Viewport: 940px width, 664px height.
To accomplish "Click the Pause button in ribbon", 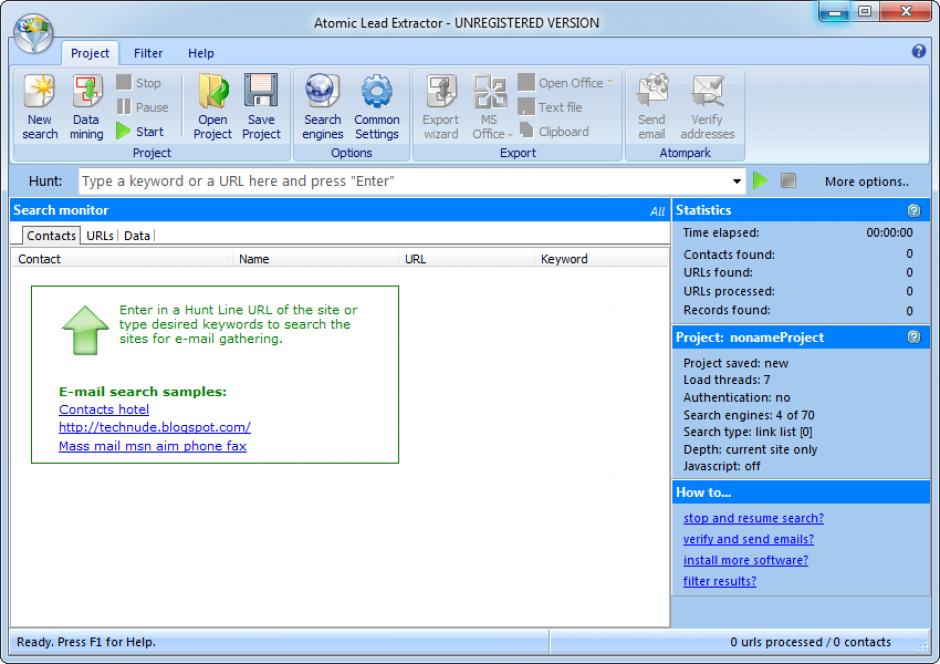I will [143, 107].
